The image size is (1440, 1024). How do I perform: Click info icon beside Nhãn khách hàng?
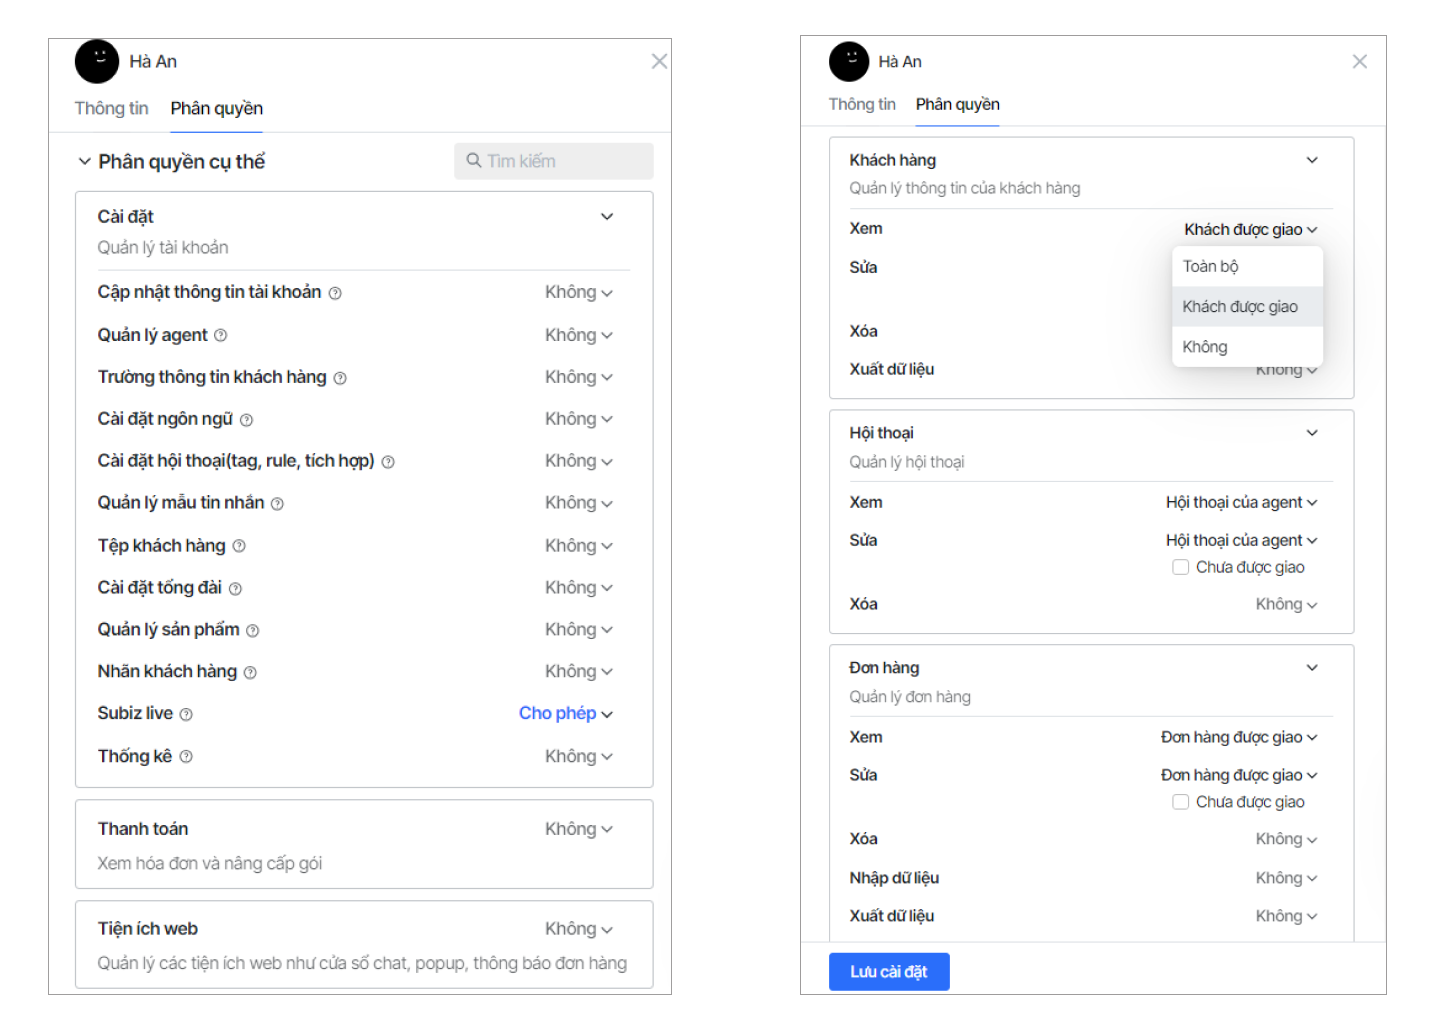click(250, 673)
